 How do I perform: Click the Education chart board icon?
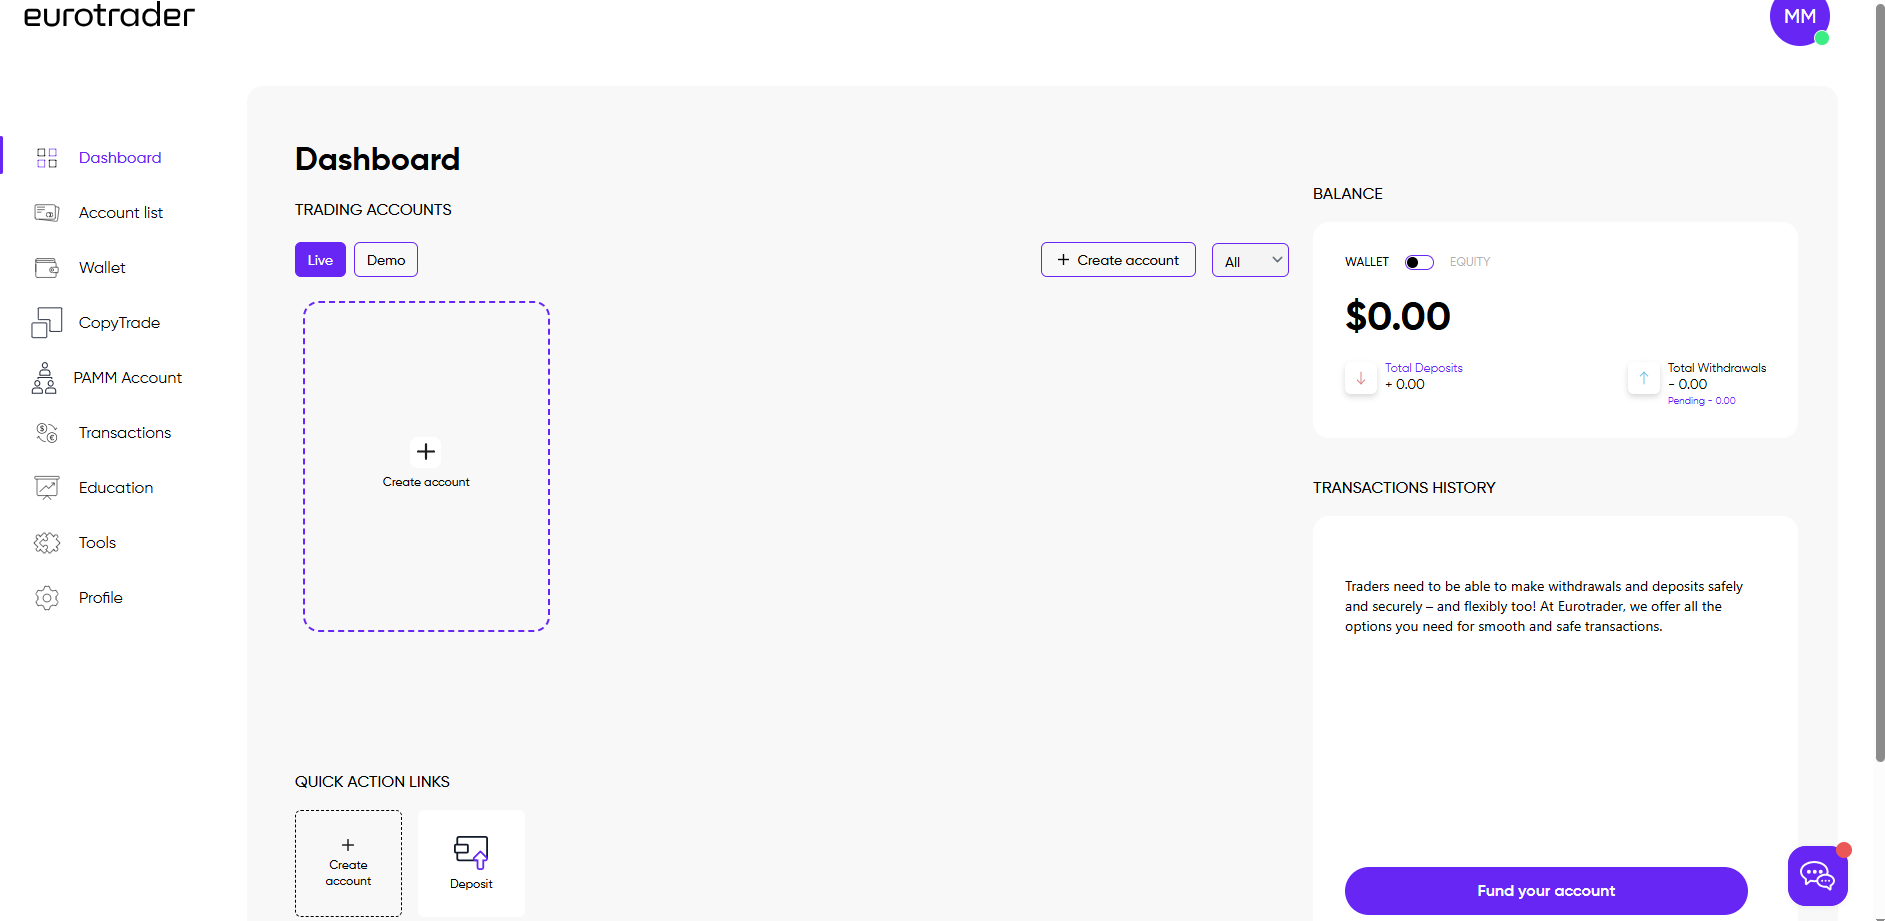pyautogui.click(x=47, y=488)
